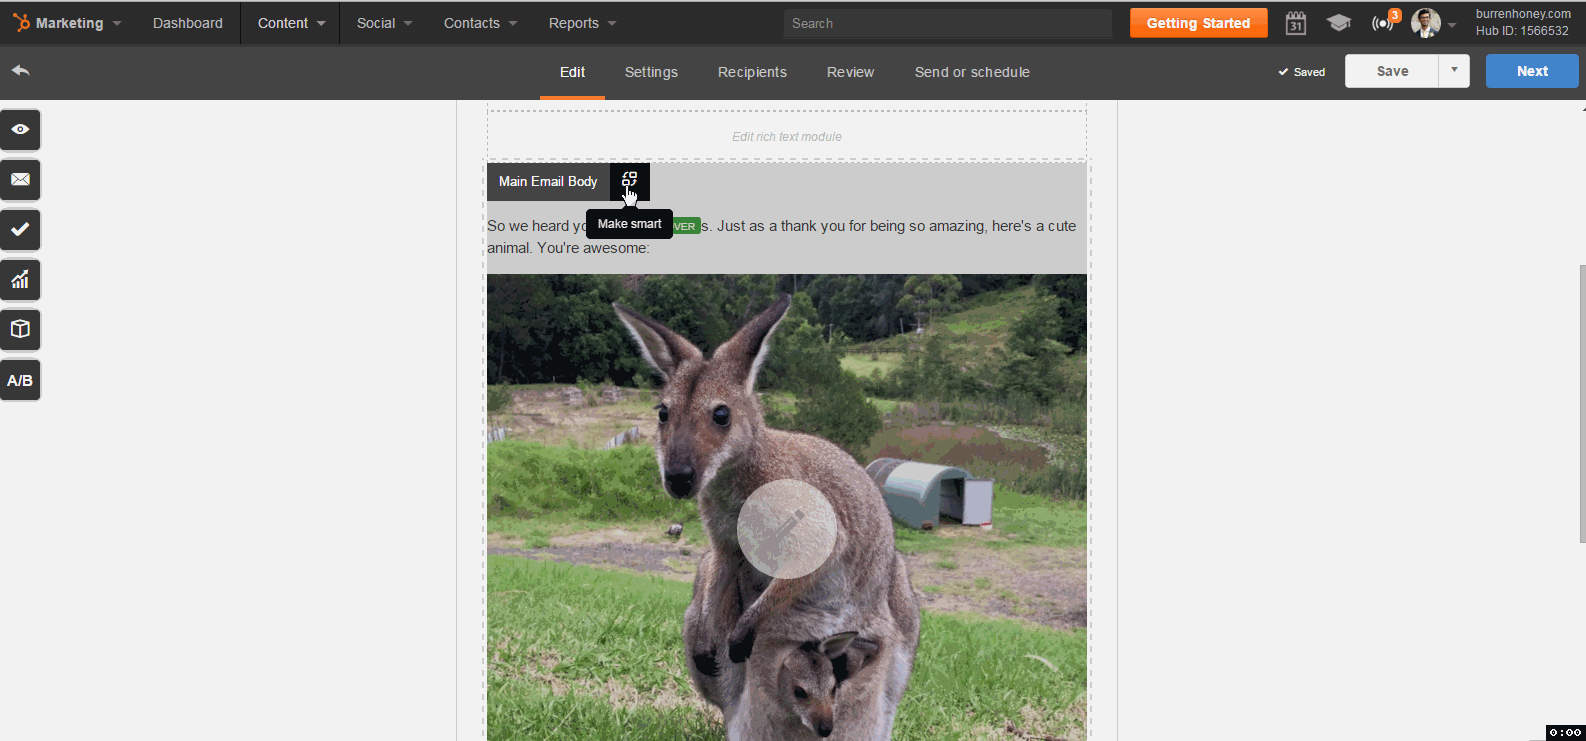Expand the Save options arrow
The width and height of the screenshot is (1586, 741).
(x=1454, y=71)
